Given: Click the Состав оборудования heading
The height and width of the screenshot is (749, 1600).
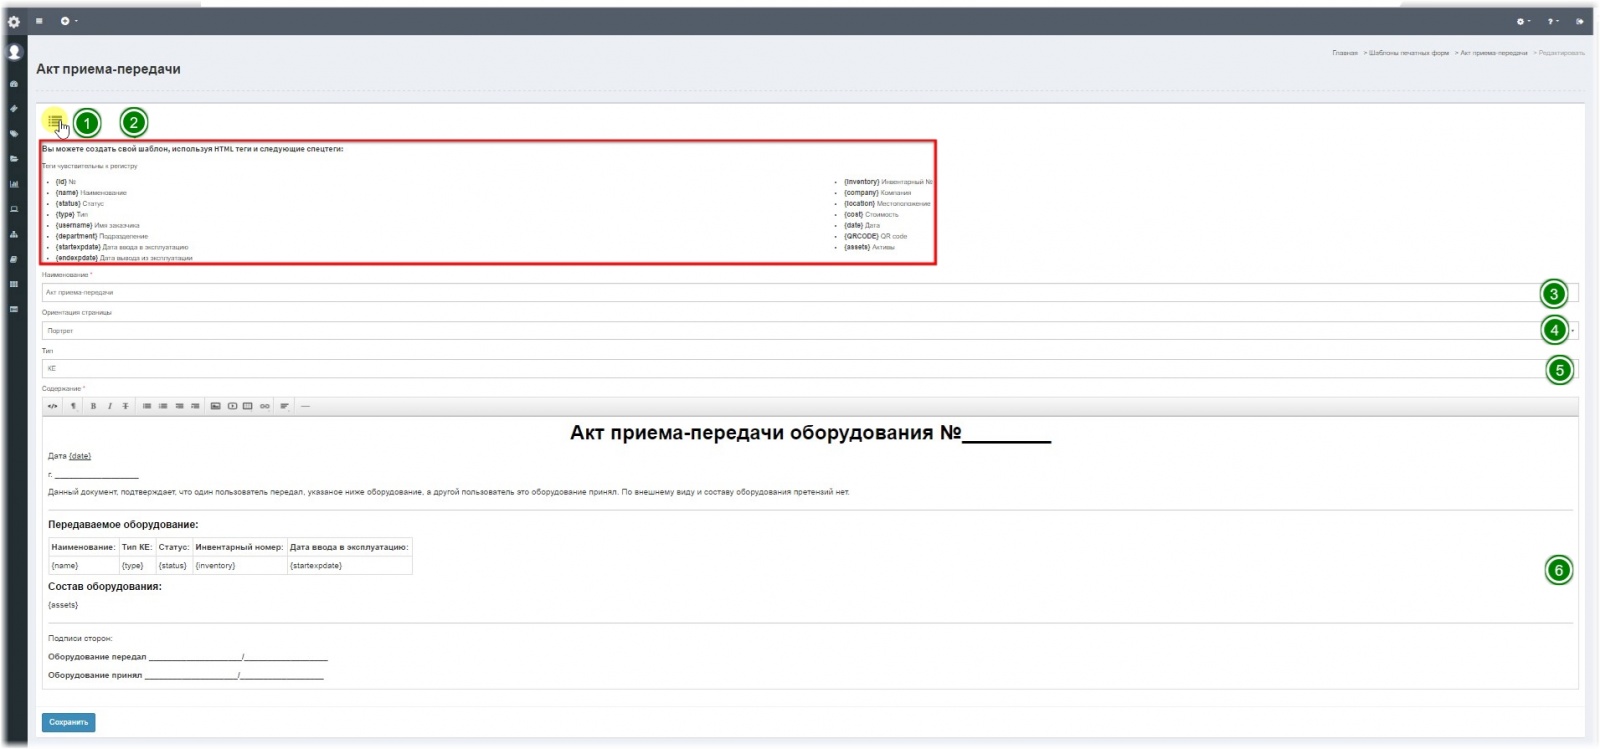Looking at the screenshot, I should pos(105,586).
